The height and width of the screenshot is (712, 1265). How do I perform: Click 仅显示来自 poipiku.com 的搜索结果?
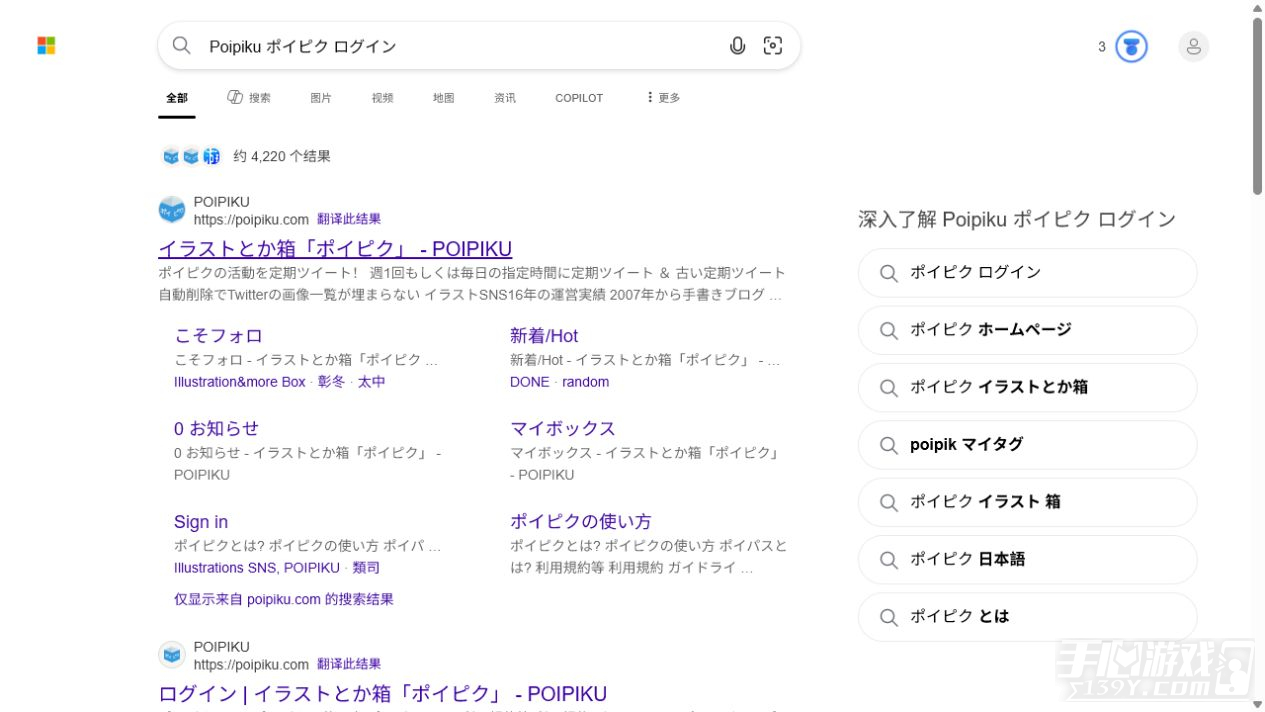tap(284, 599)
